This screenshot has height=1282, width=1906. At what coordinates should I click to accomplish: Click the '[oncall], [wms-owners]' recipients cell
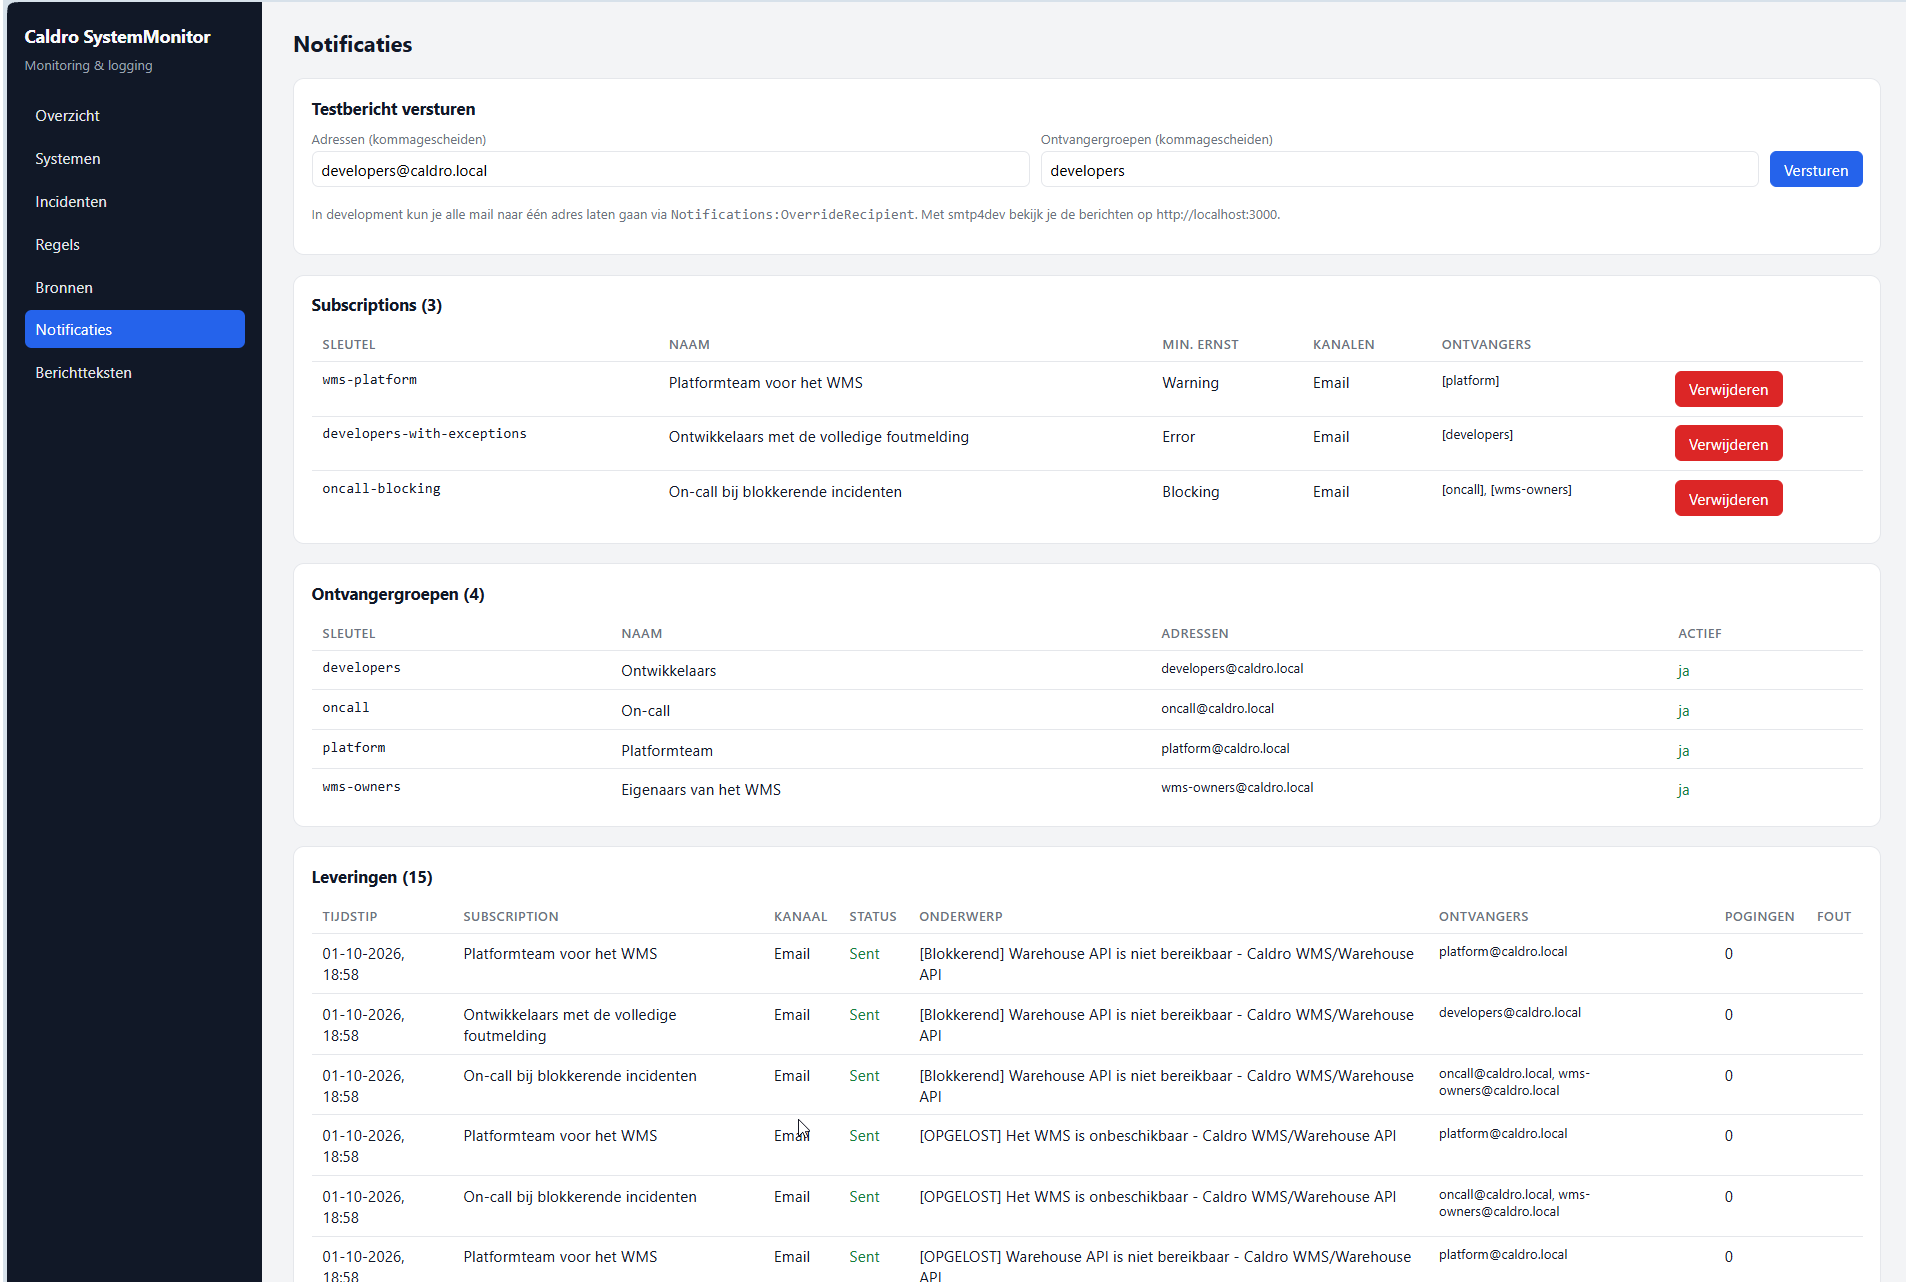[1506, 490]
